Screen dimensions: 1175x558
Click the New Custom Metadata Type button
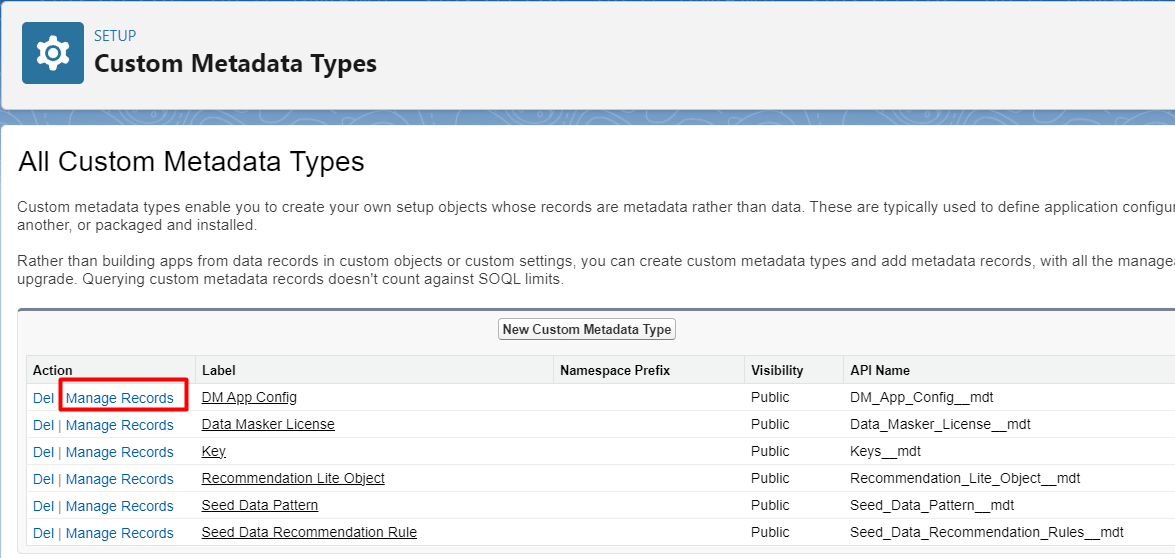[x=587, y=329]
